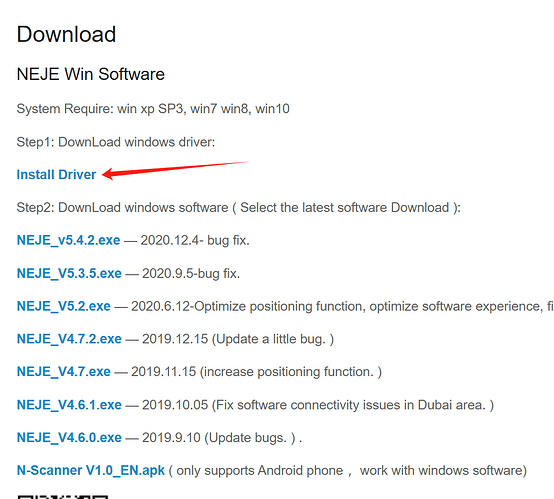Download NEJE_V5.3.5.exe
The width and height of the screenshot is (554, 499).
pos(69,273)
